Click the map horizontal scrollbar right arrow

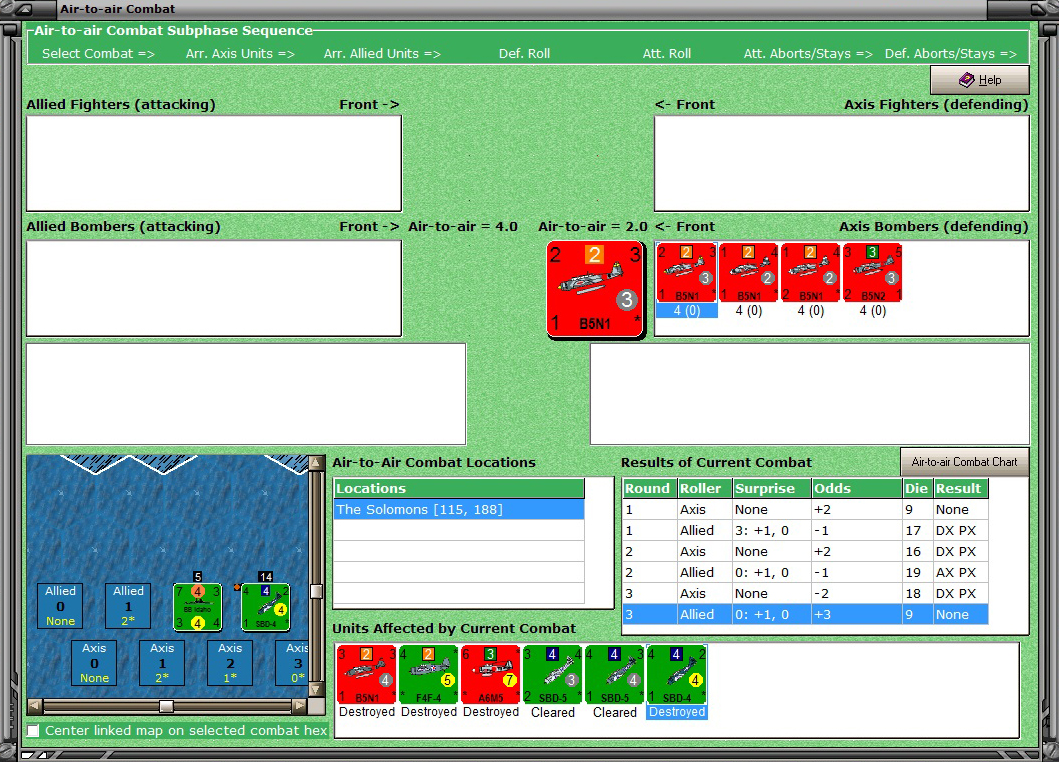pyautogui.click(x=299, y=706)
